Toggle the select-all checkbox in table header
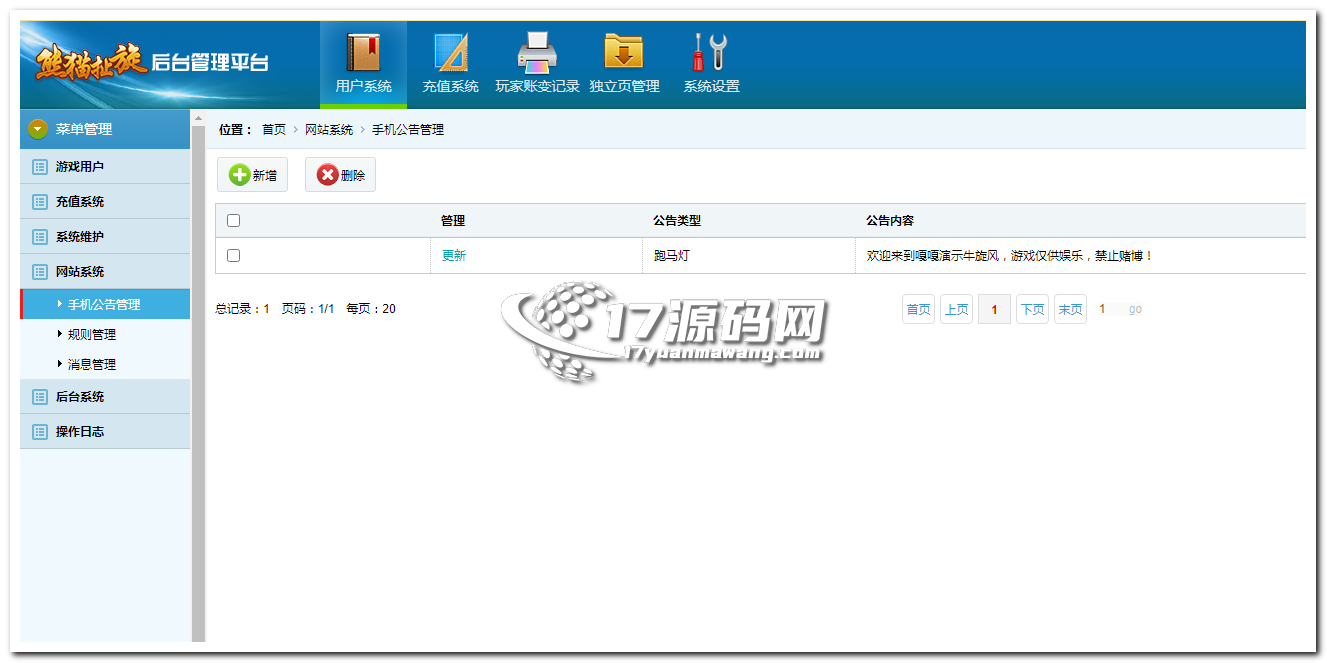 (x=234, y=221)
